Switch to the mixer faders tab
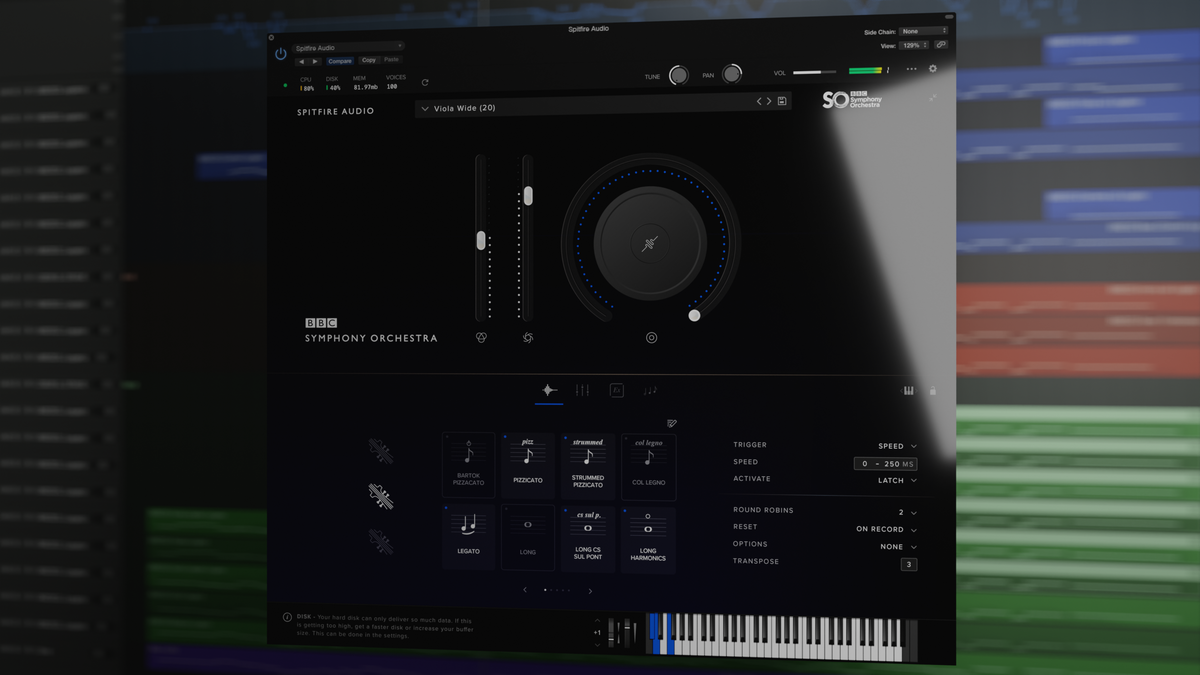Screen dimensions: 1200x675 tap(582, 390)
